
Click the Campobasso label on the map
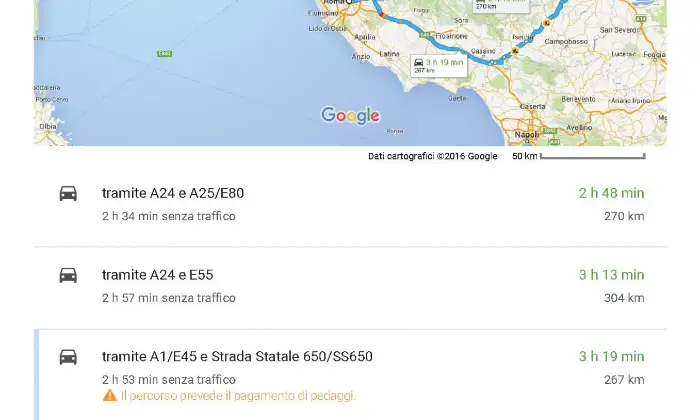click(x=565, y=41)
